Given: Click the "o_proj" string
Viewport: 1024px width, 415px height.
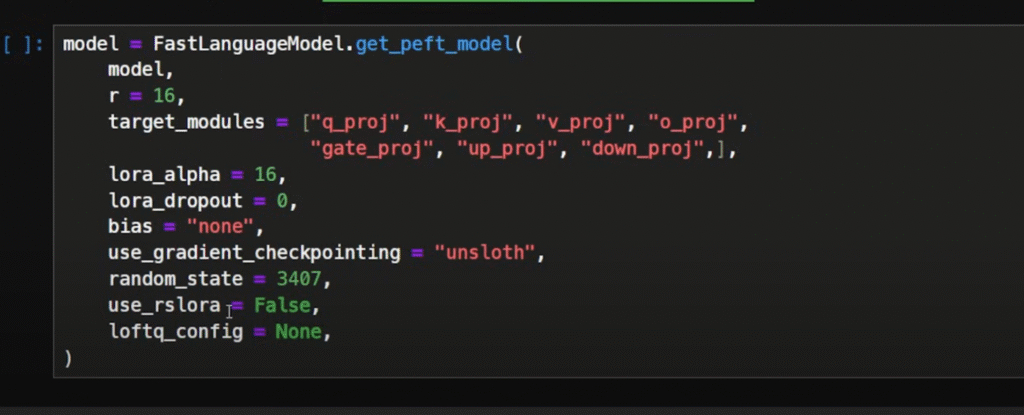Looking at the screenshot, I should 692,122.
